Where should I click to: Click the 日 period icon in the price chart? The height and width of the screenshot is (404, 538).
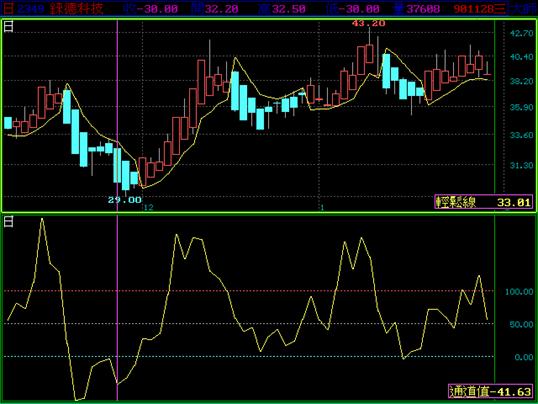pos(9,26)
